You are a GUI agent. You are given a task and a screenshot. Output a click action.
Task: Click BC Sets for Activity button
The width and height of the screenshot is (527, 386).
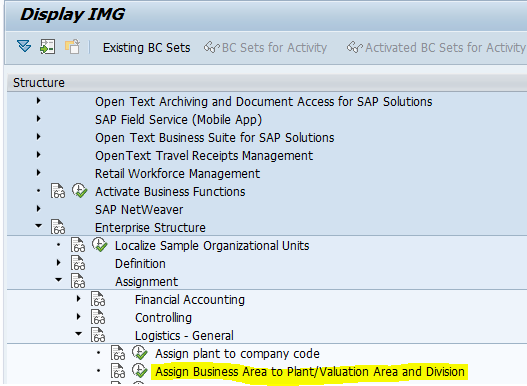coord(265,48)
